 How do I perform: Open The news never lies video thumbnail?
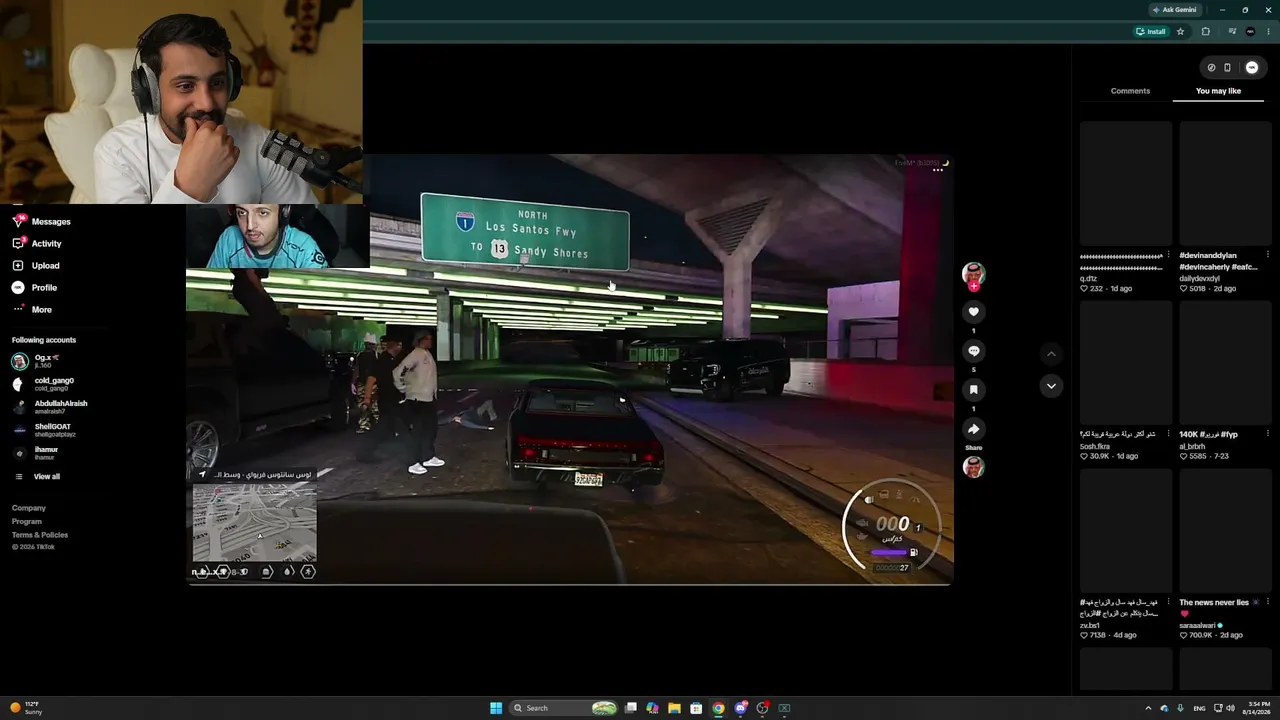click(x=1225, y=531)
